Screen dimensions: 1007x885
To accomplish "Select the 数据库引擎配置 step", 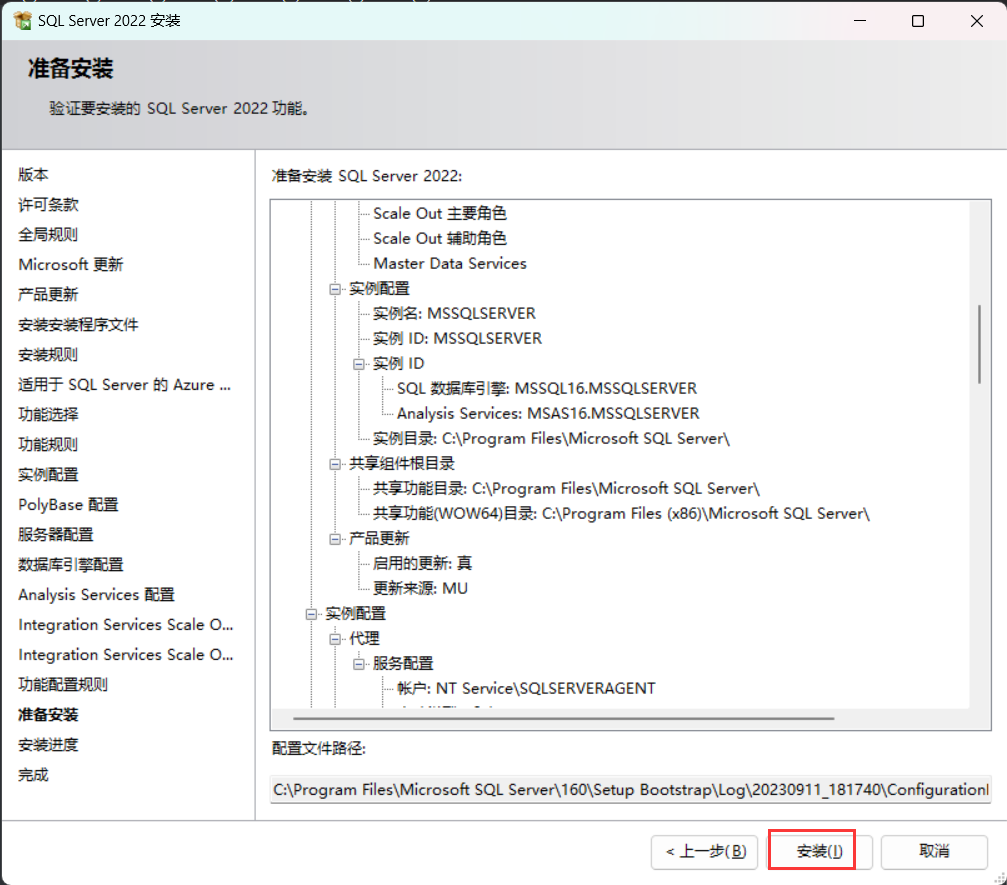I will click(71, 565).
